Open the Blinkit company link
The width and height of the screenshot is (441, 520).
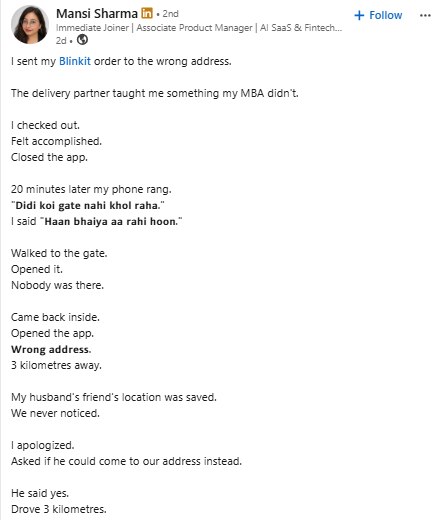(x=75, y=61)
